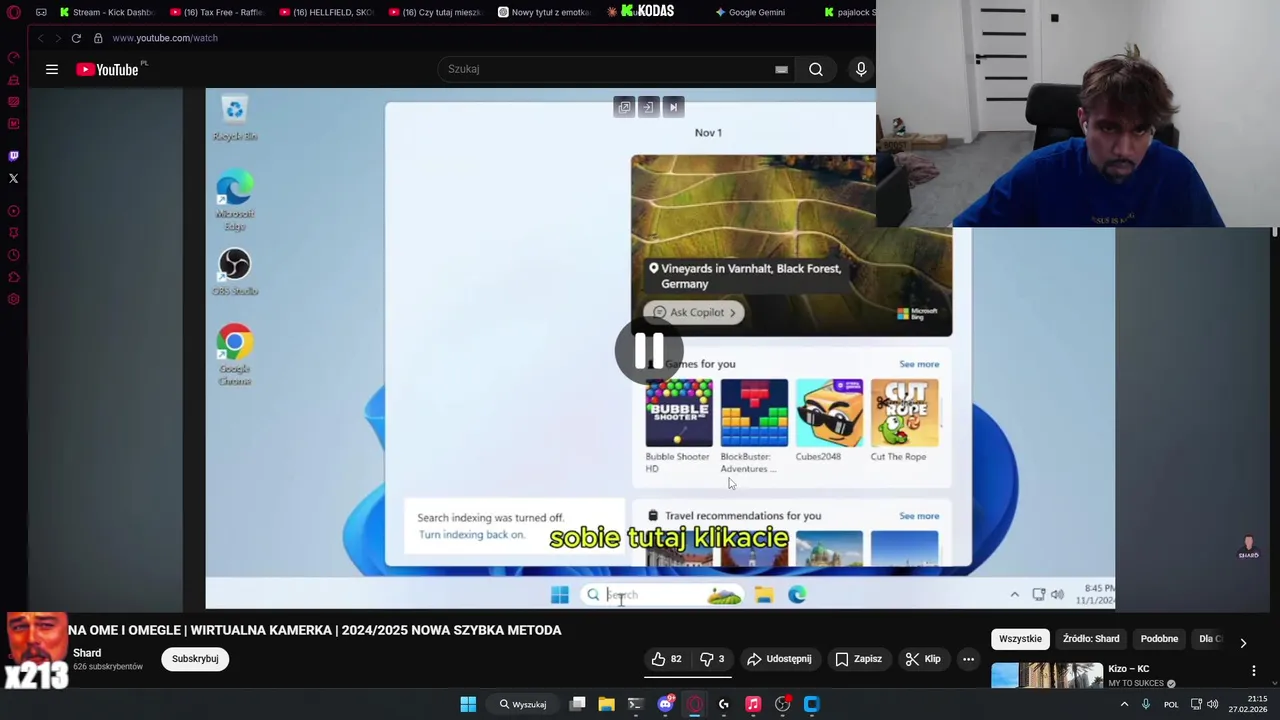Open the Shard channel name link
1280x720 pixels.
coord(87,653)
